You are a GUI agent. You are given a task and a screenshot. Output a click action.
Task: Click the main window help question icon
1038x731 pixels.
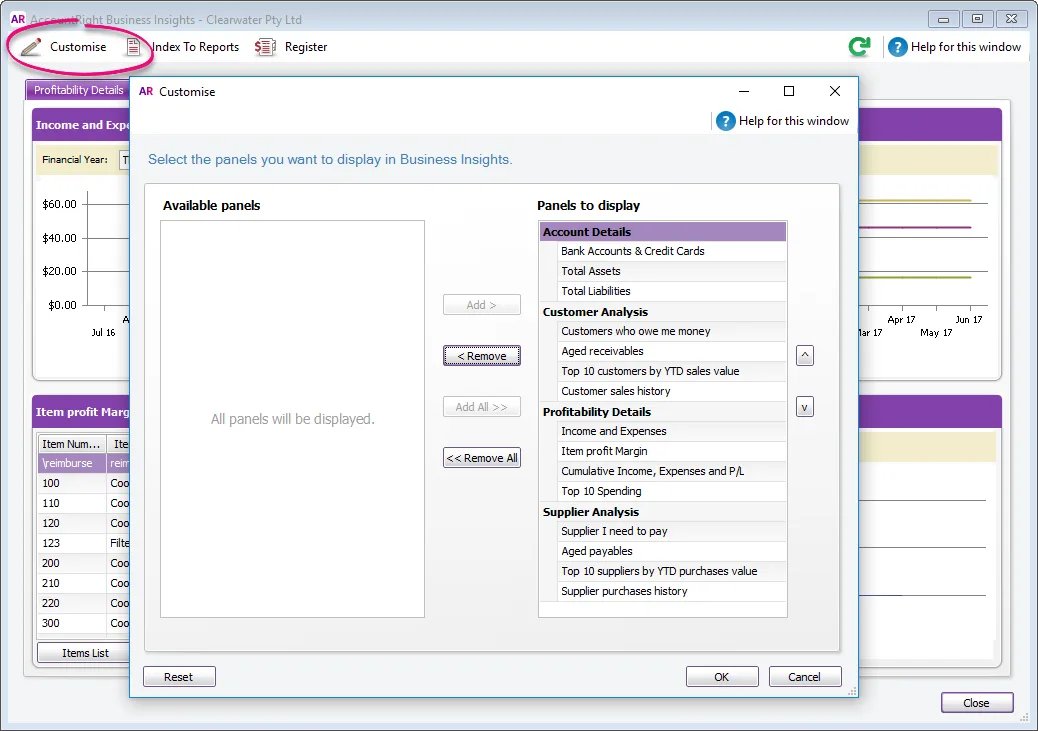898,47
